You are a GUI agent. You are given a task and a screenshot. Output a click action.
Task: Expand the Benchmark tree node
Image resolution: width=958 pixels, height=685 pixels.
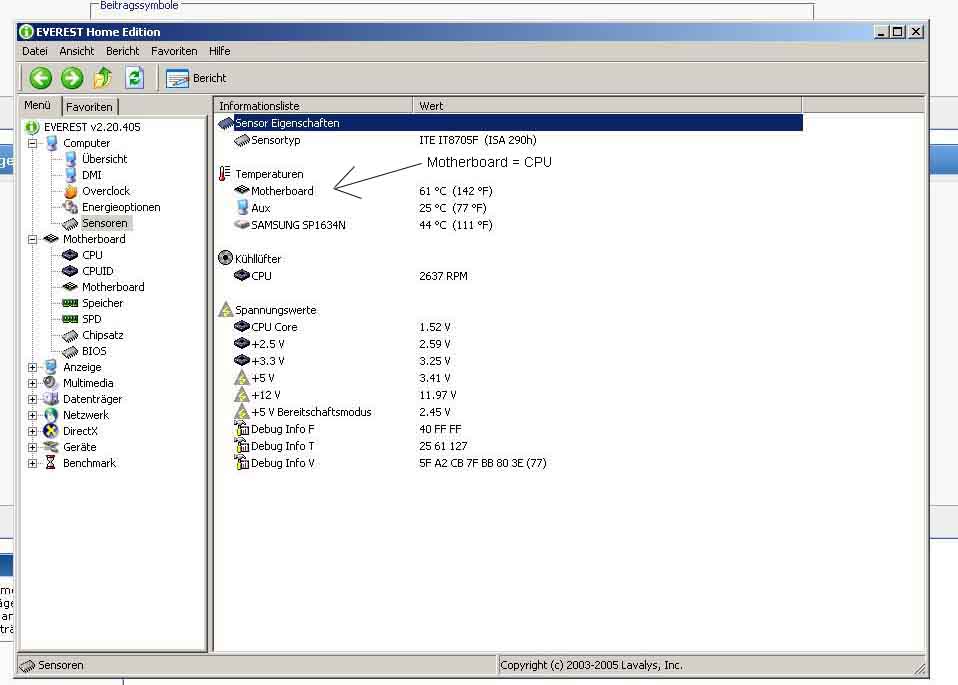[x=32, y=463]
